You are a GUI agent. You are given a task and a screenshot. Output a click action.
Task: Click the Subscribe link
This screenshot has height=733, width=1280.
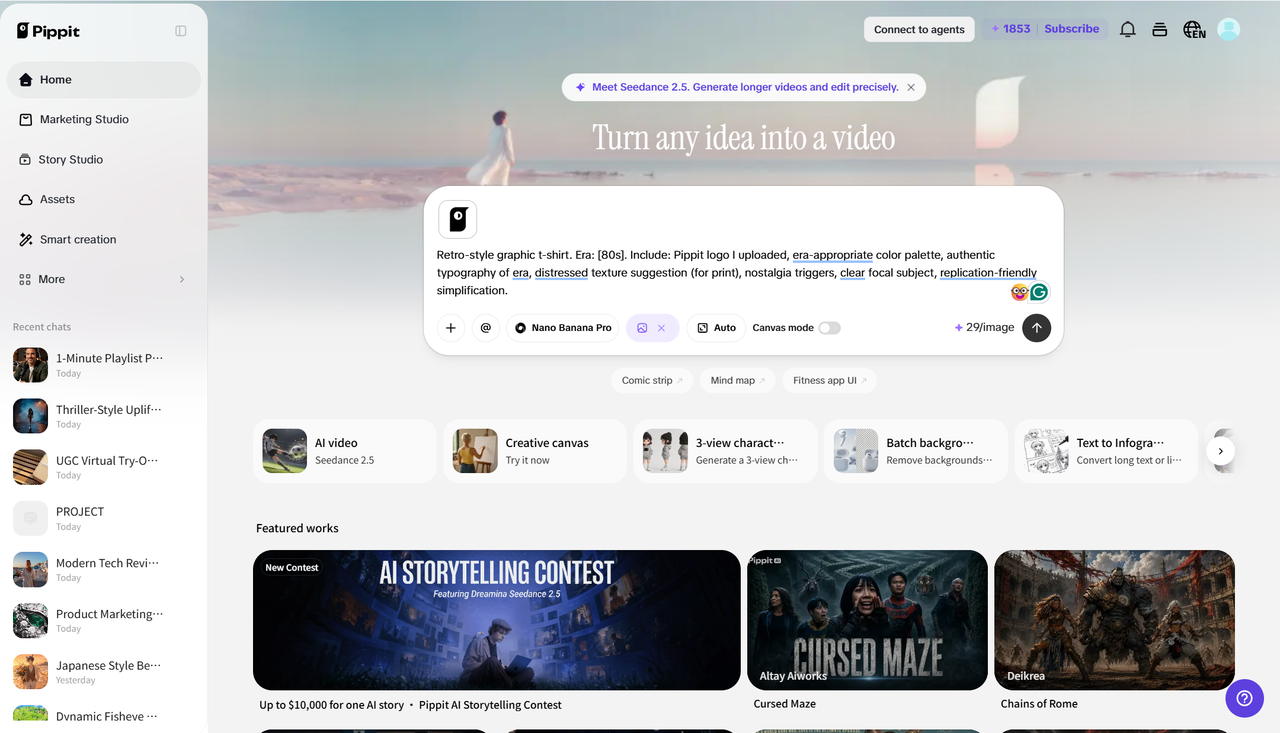pos(1072,29)
